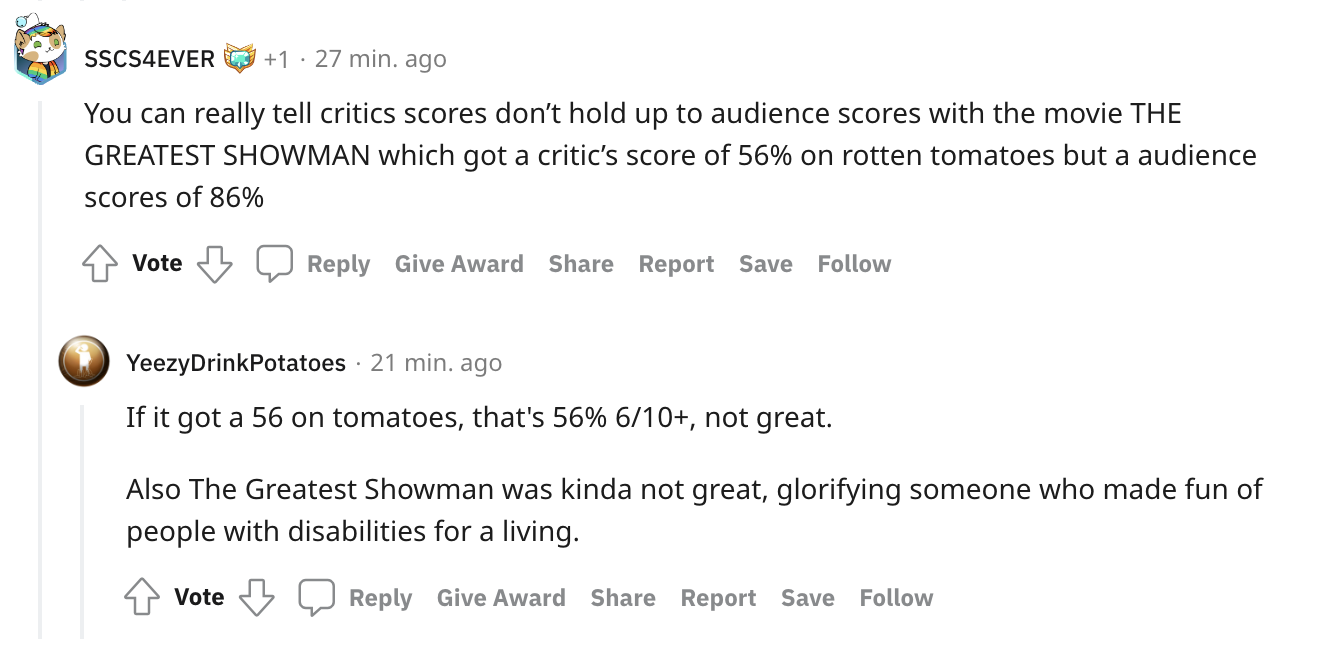Screen dimensions: 1332x648
Task: Click the award badge next to SSCS4EVER
Action: (x=240, y=59)
